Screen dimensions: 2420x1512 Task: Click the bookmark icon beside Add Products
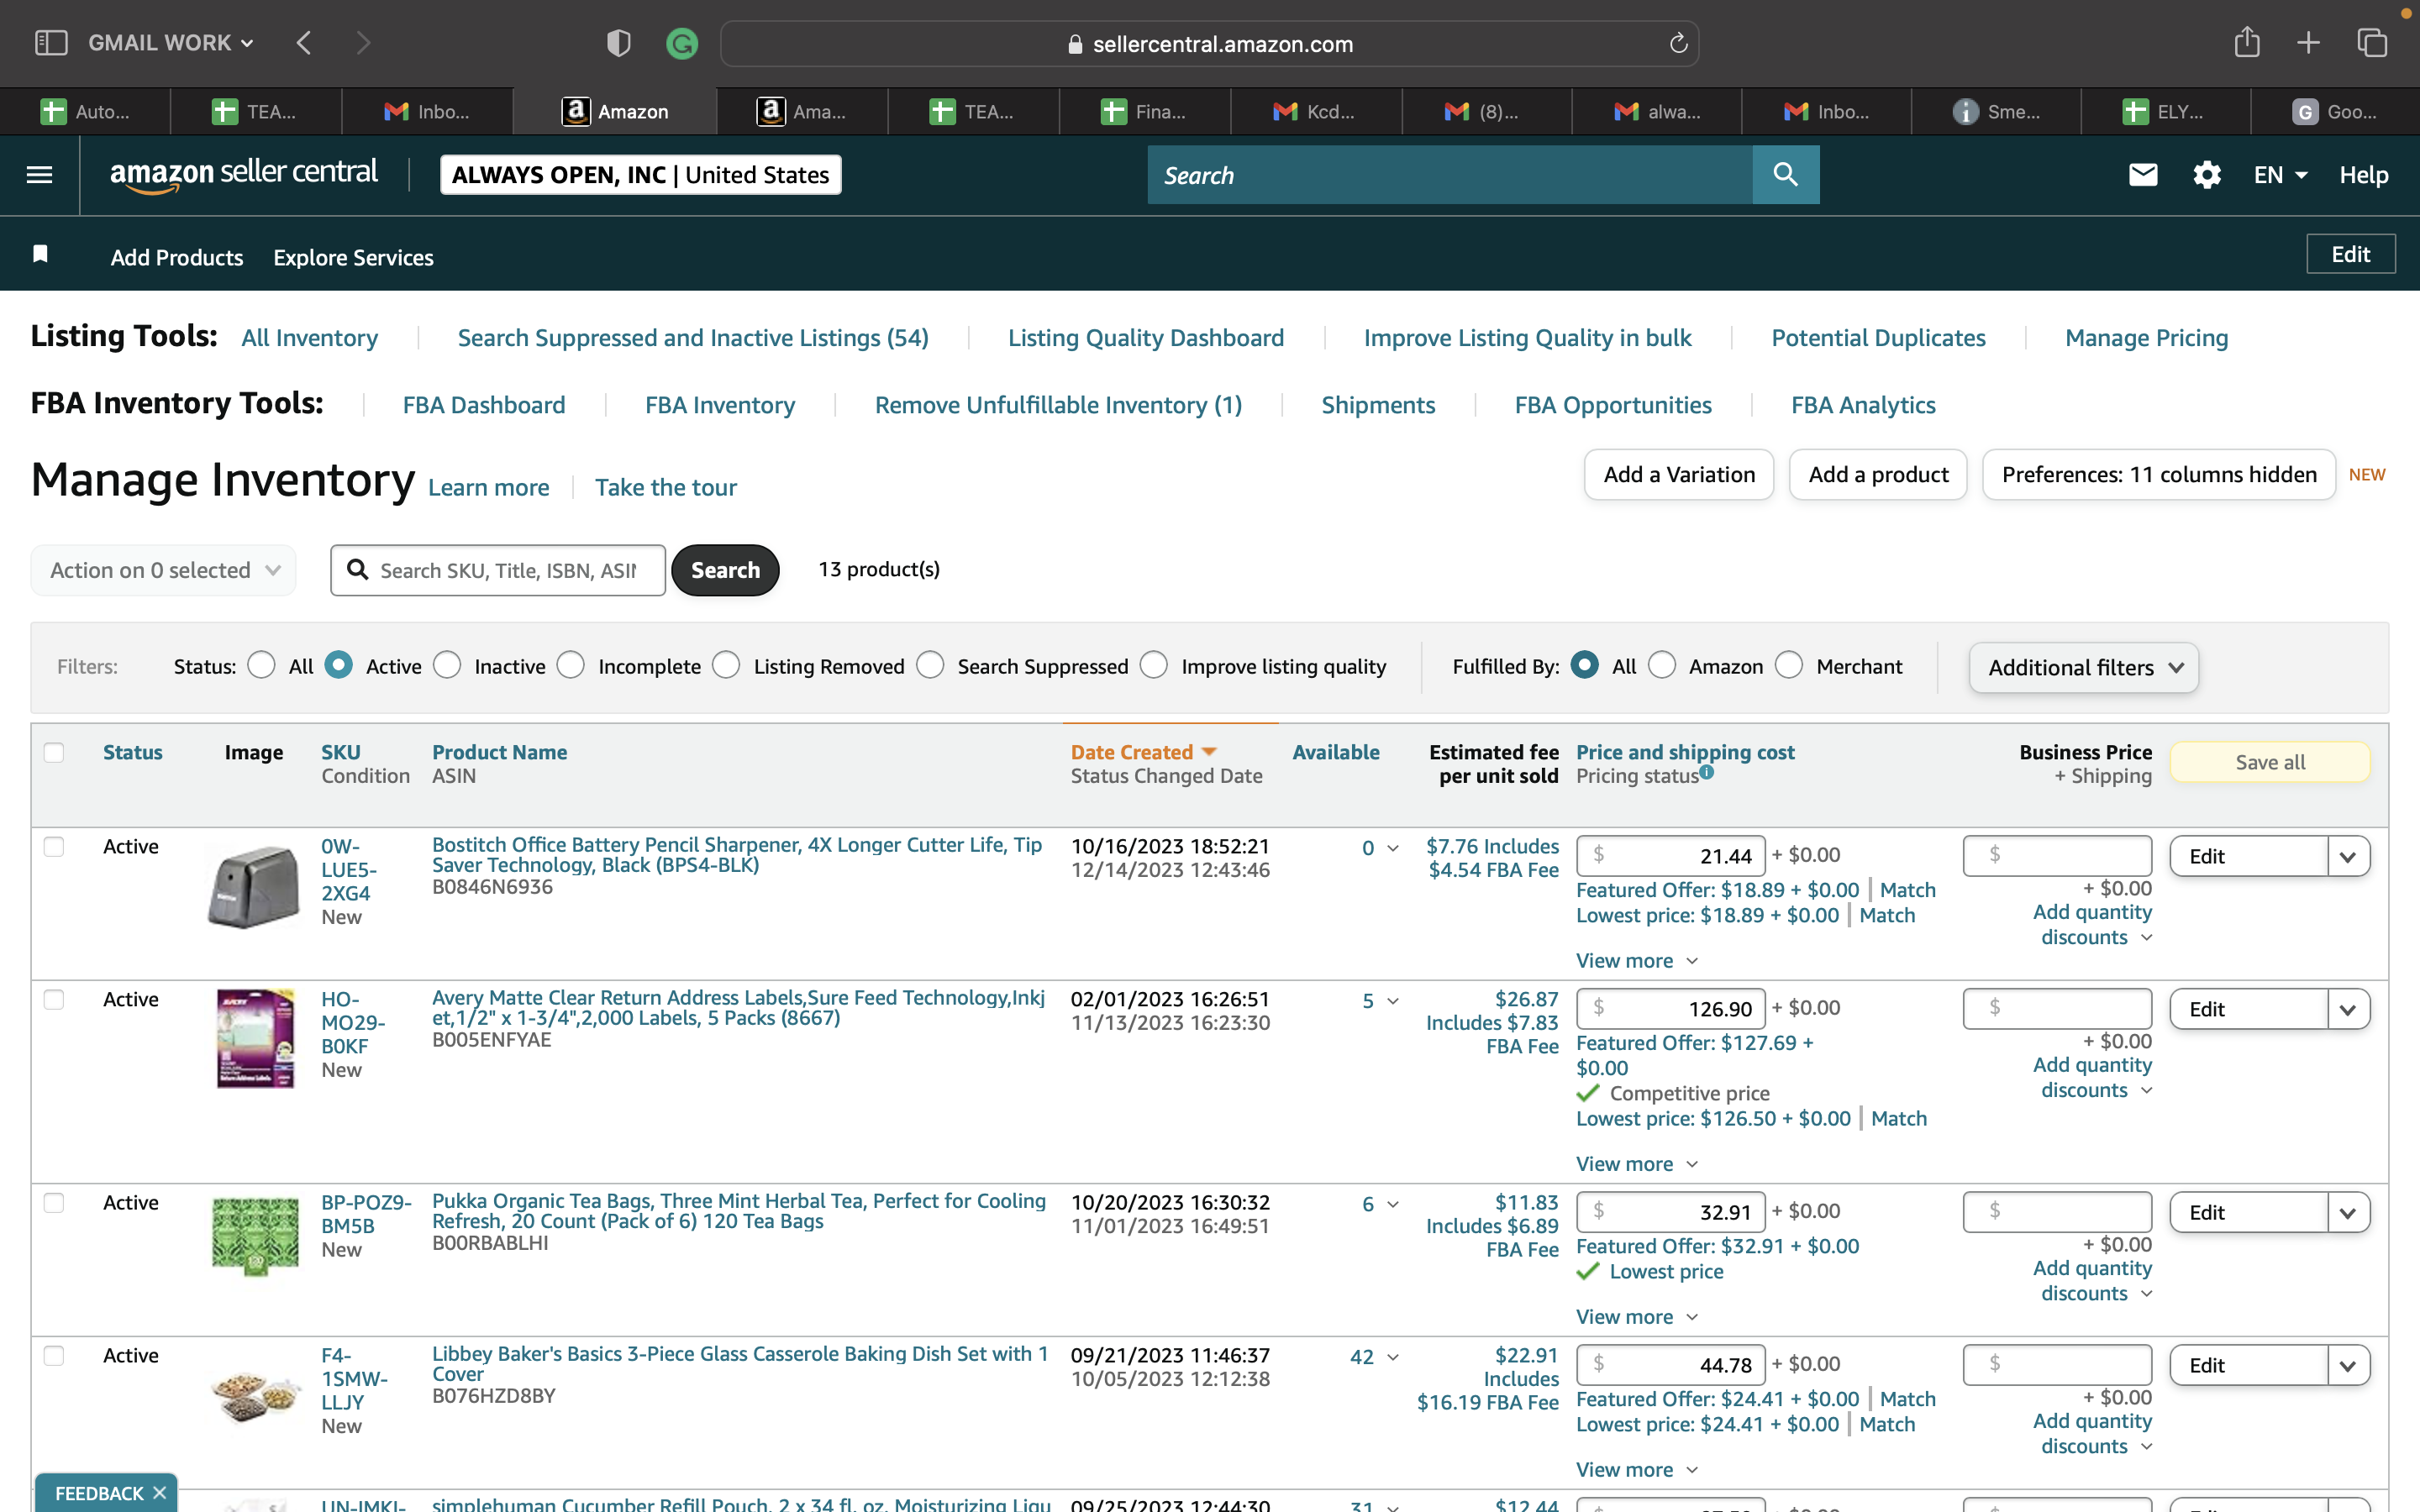pyautogui.click(x=41, y=254)
